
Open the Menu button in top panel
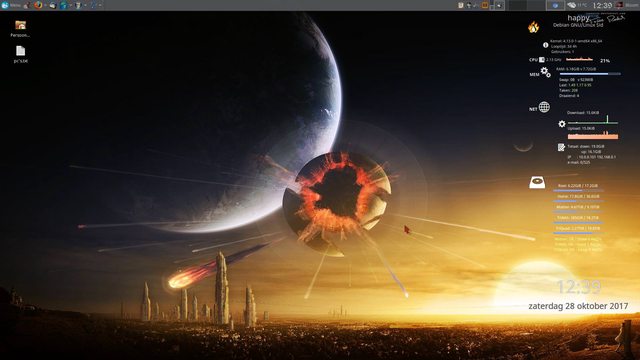pyautogui.click(x=11, y=5)
